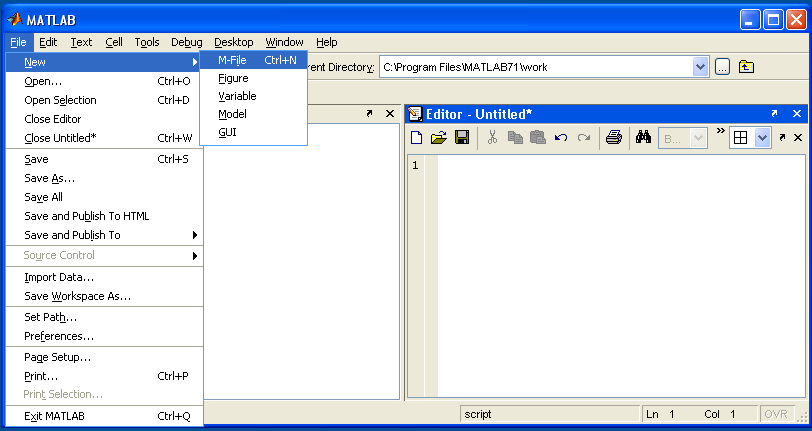Open the Debug menu
Image resolution: width=812 pixels, height=431 pixels.
point(187,42)
